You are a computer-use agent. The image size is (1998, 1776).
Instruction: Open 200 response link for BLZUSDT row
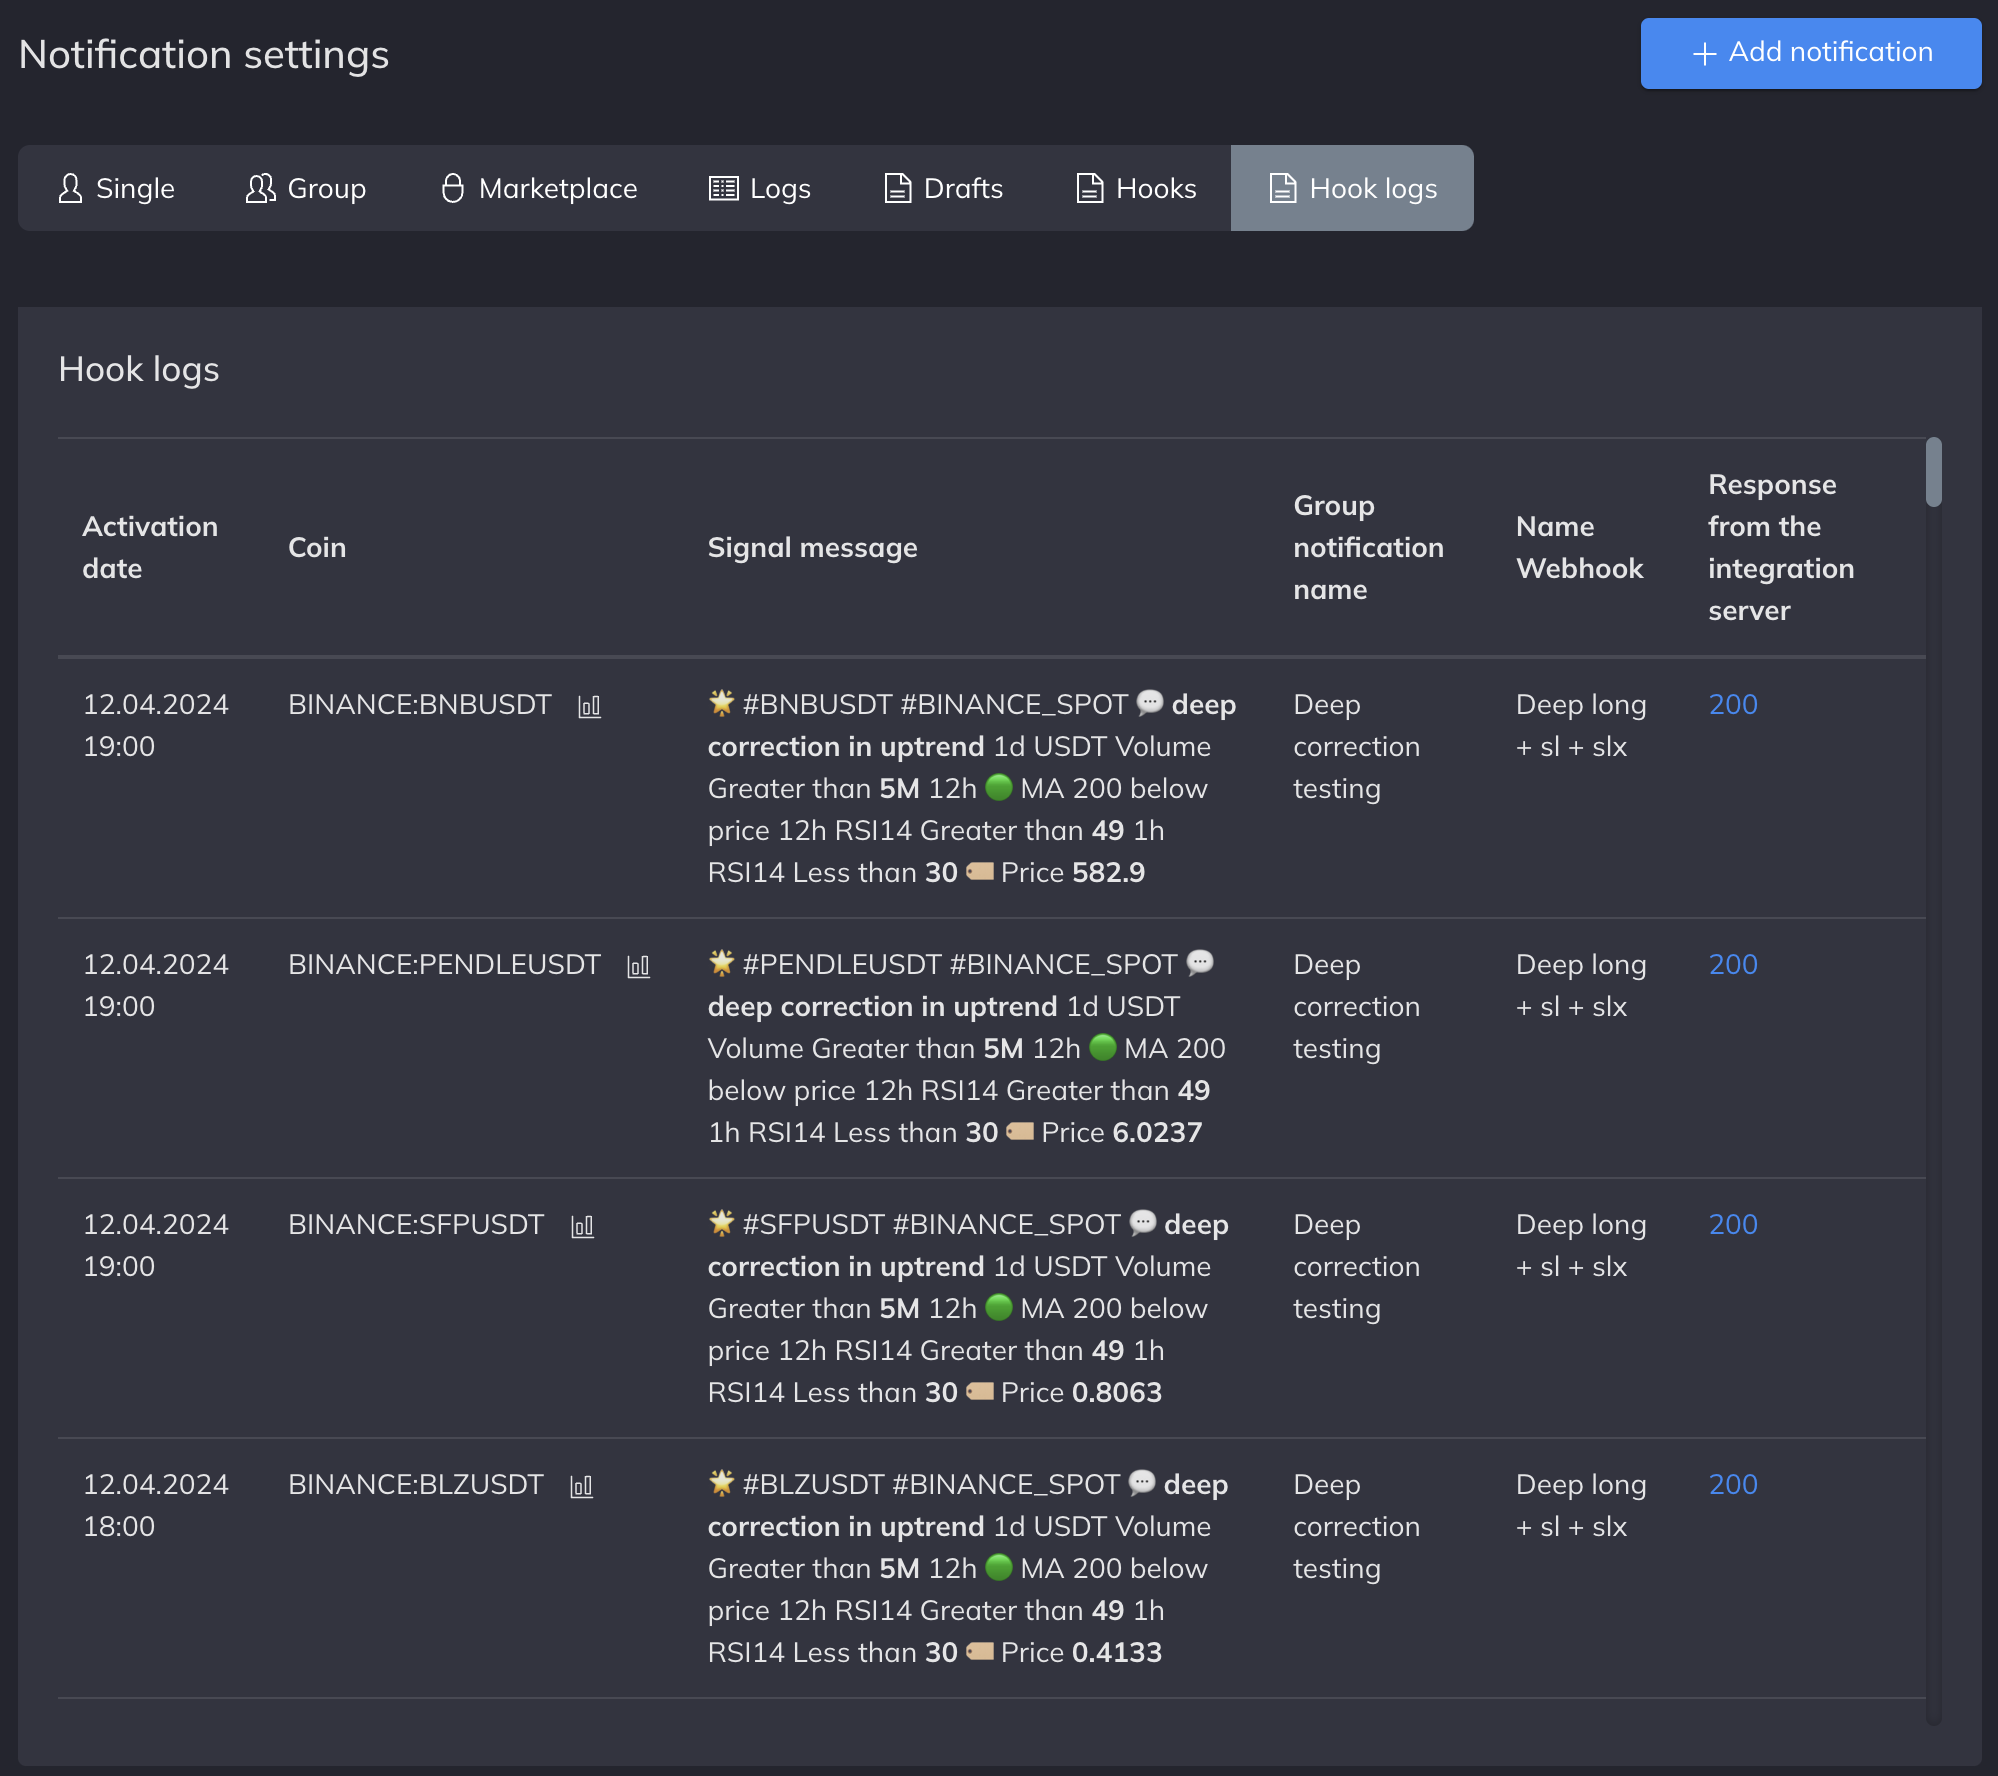coord(1732,1484)
